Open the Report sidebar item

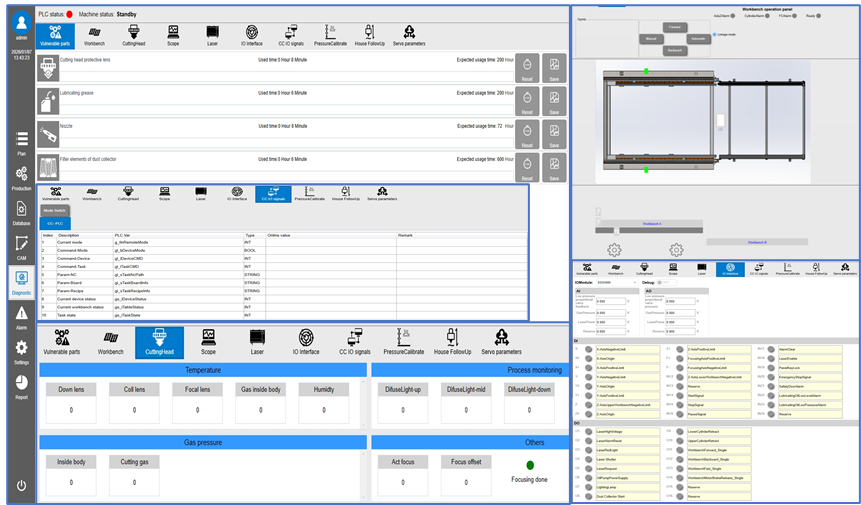pos(21,386)
